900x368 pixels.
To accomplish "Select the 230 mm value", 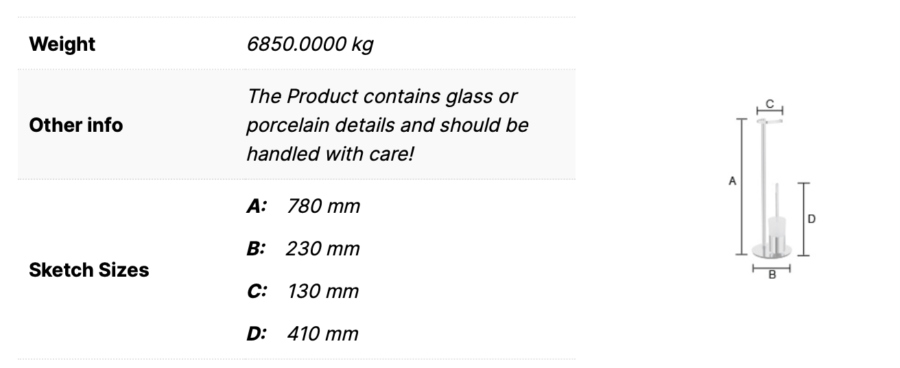I will (323, 249).
